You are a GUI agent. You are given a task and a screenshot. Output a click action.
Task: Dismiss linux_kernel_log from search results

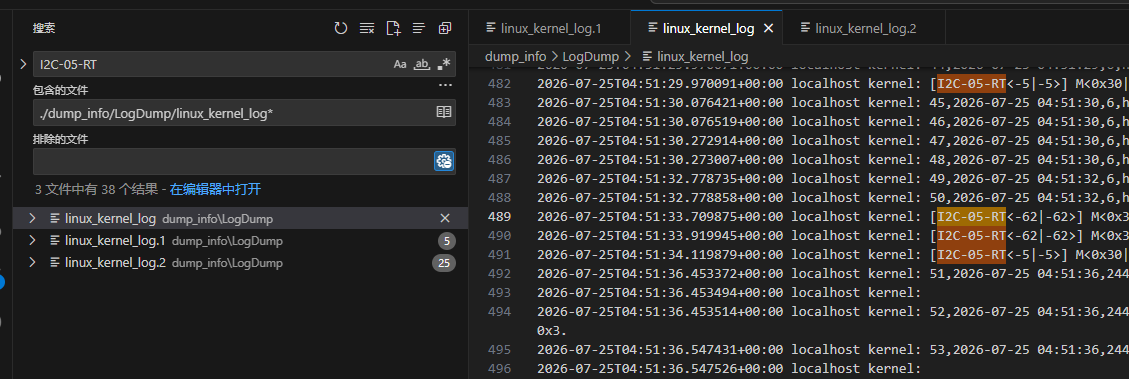click(445, 218)
